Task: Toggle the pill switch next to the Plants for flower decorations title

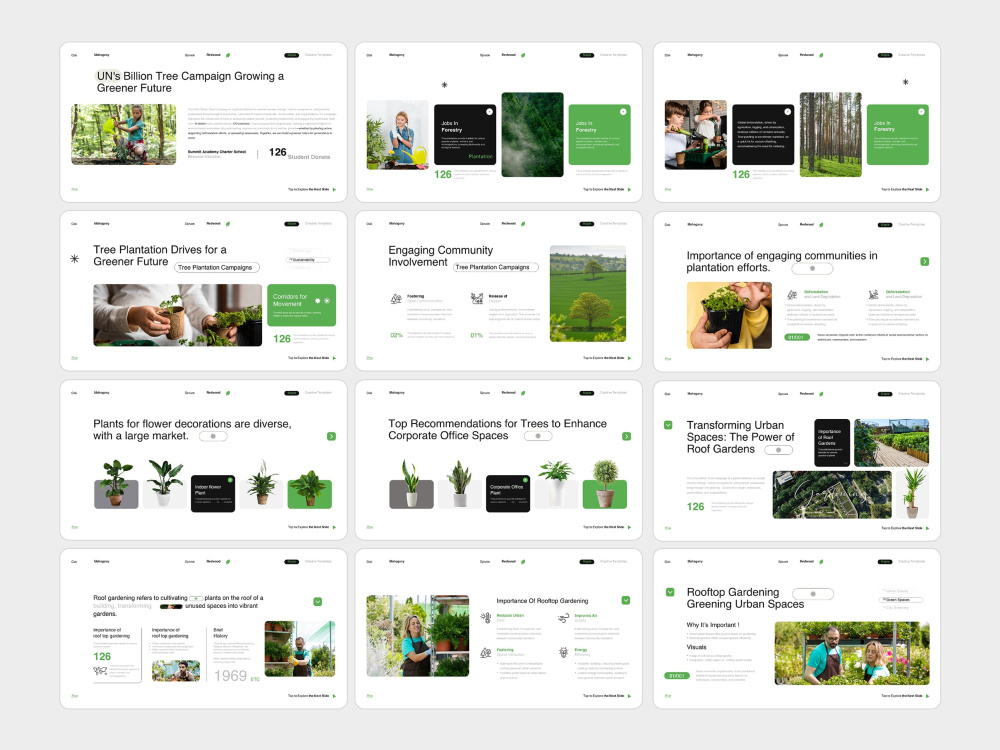Action: (x=213, y=436)
